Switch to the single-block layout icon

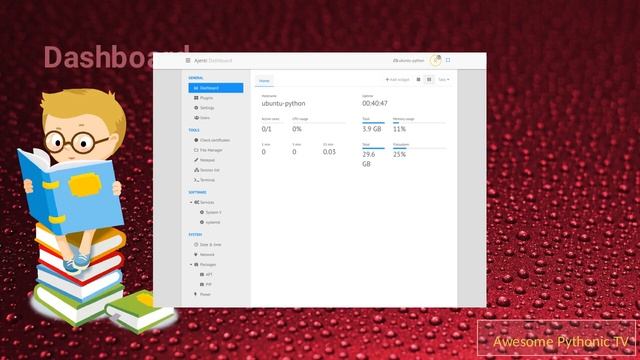coord(418,80)
